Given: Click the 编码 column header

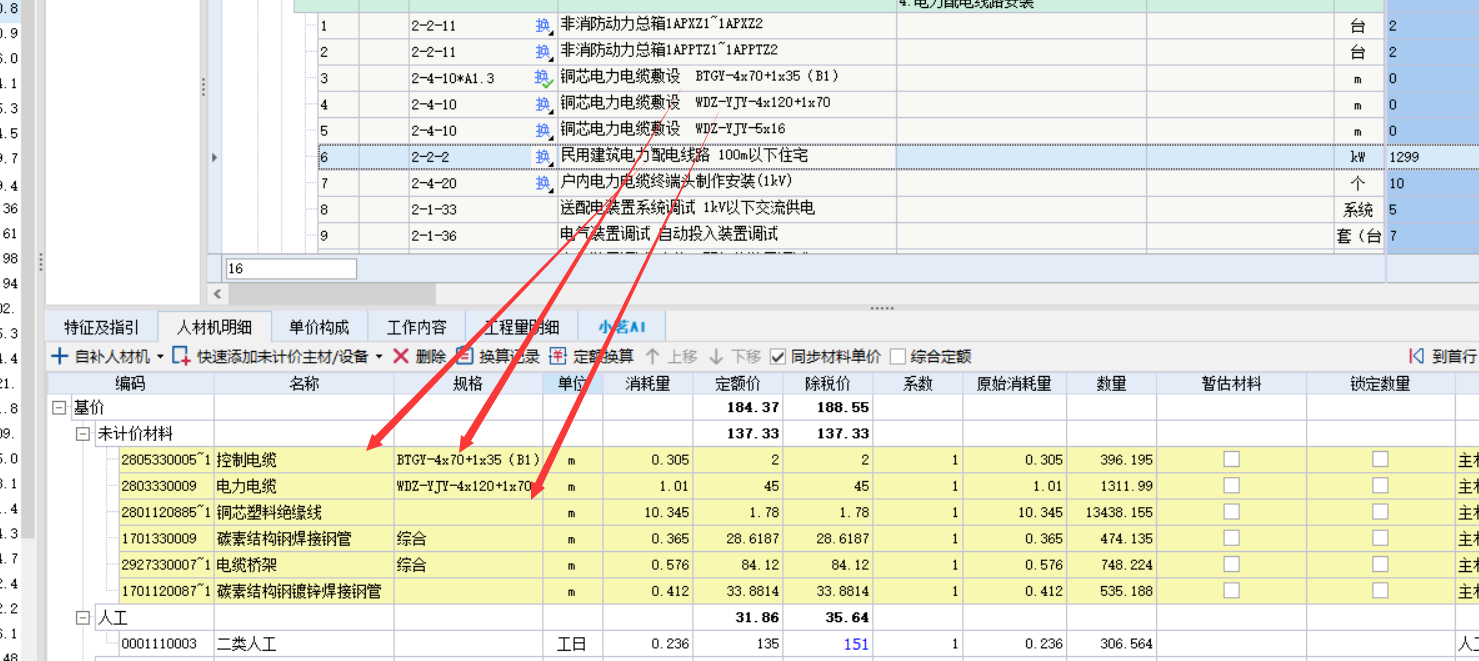Looking at the screenshot, I should [x=130, y=383].
